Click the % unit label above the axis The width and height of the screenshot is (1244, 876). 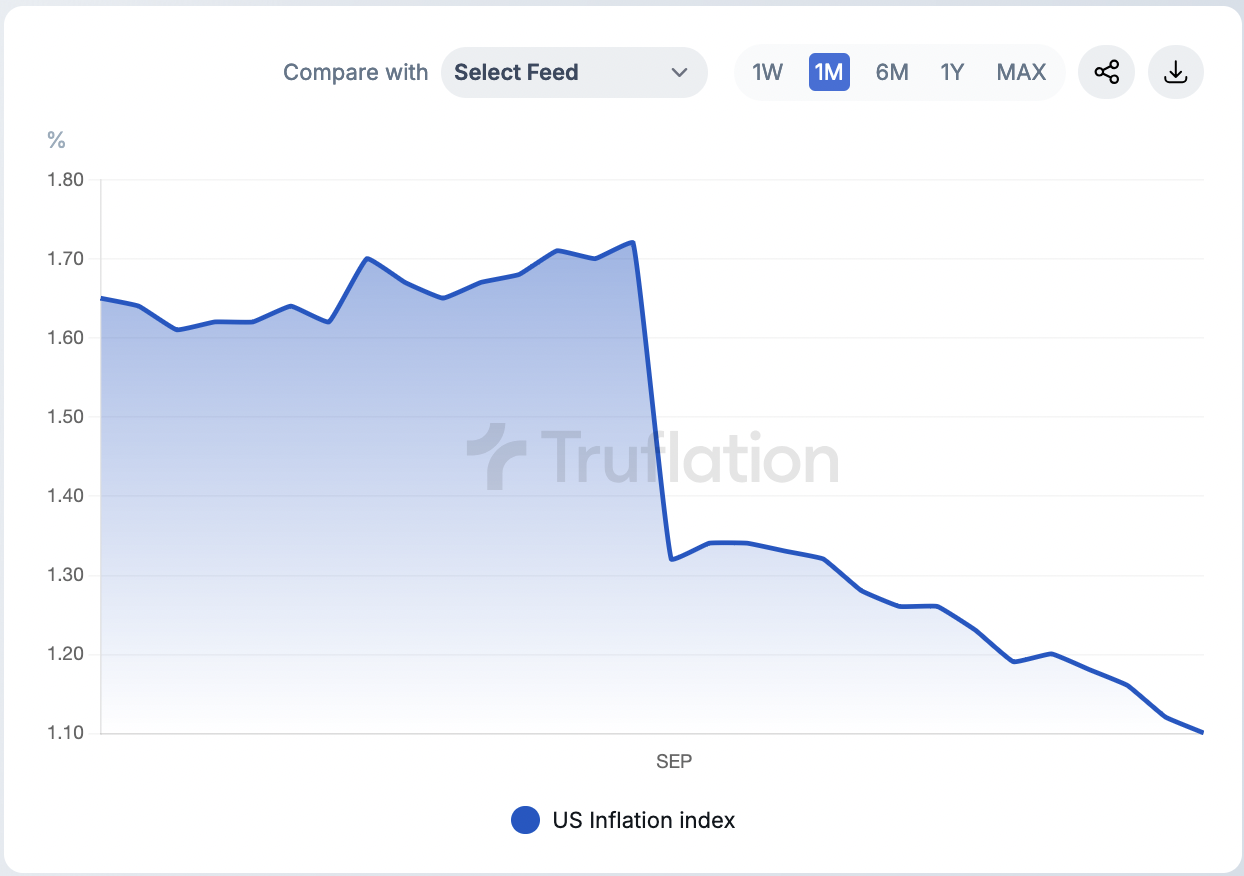56,141
